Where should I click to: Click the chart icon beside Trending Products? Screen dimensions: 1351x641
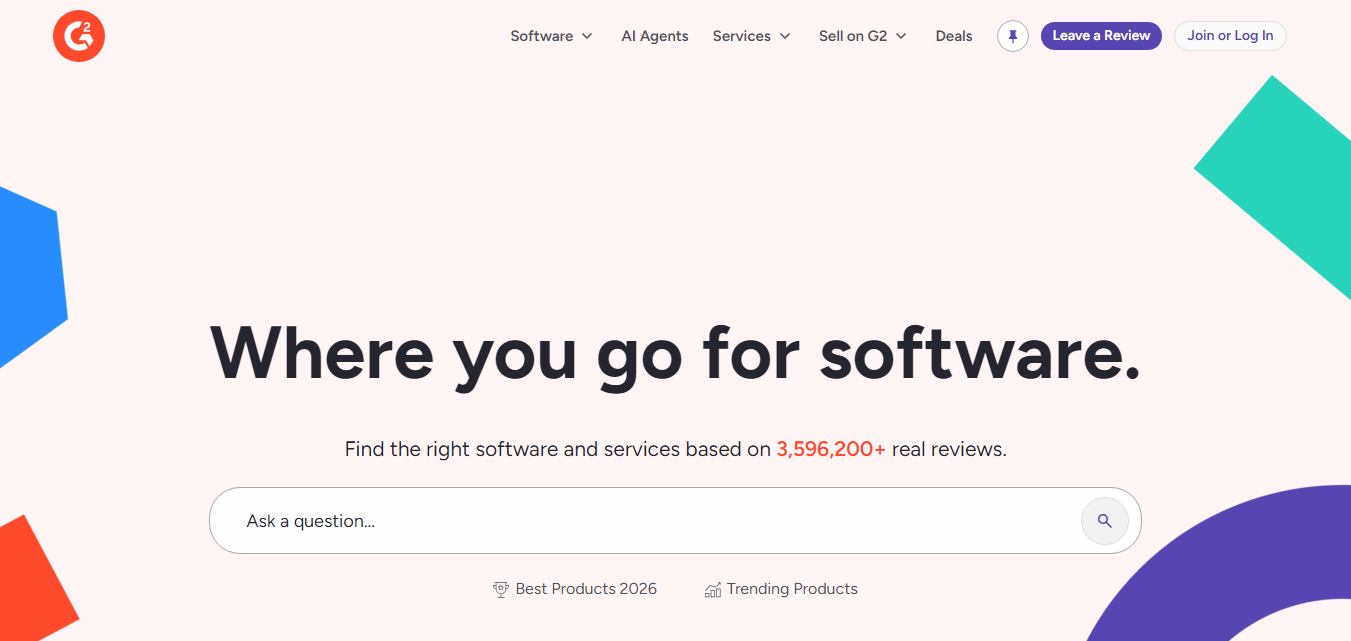(713, 590)
